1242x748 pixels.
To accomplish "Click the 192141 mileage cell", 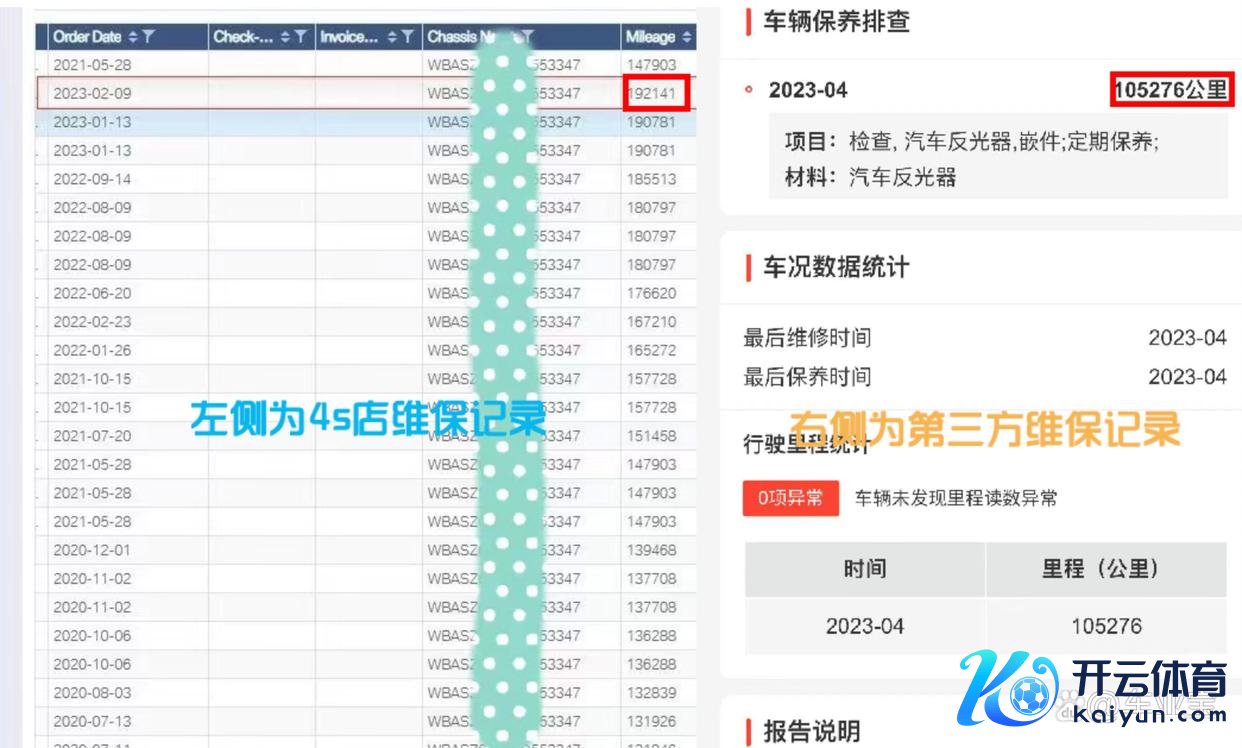I will (x=652, y=94).
